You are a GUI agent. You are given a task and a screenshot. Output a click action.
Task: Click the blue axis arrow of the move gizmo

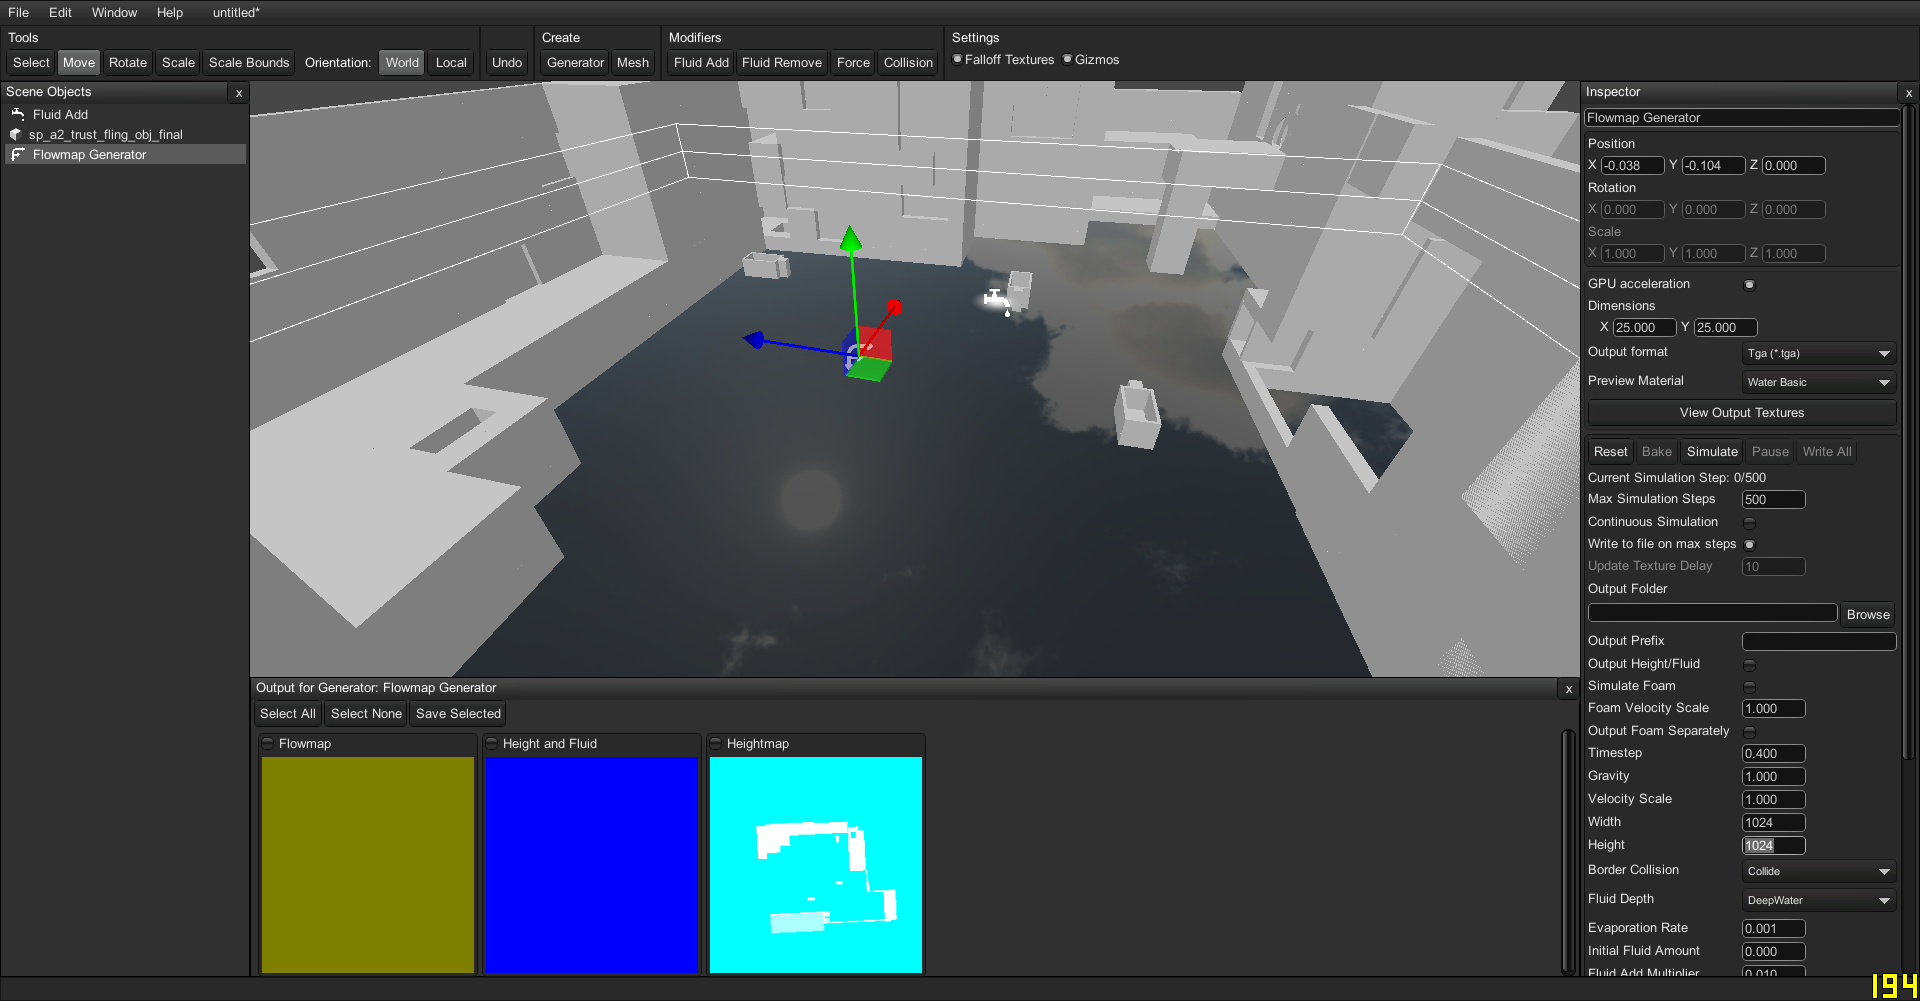(755, 340)
